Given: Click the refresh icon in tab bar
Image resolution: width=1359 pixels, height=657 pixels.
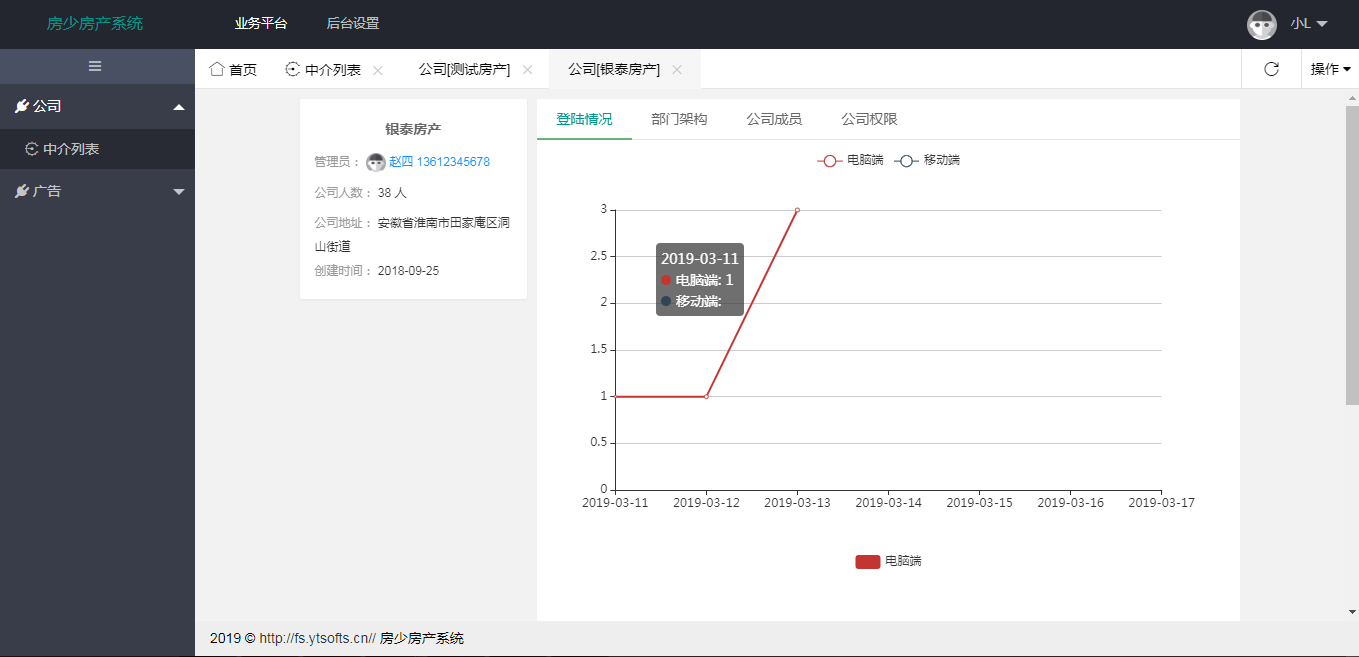Looking at the screenshot, I should click(x=1271, y=69).
